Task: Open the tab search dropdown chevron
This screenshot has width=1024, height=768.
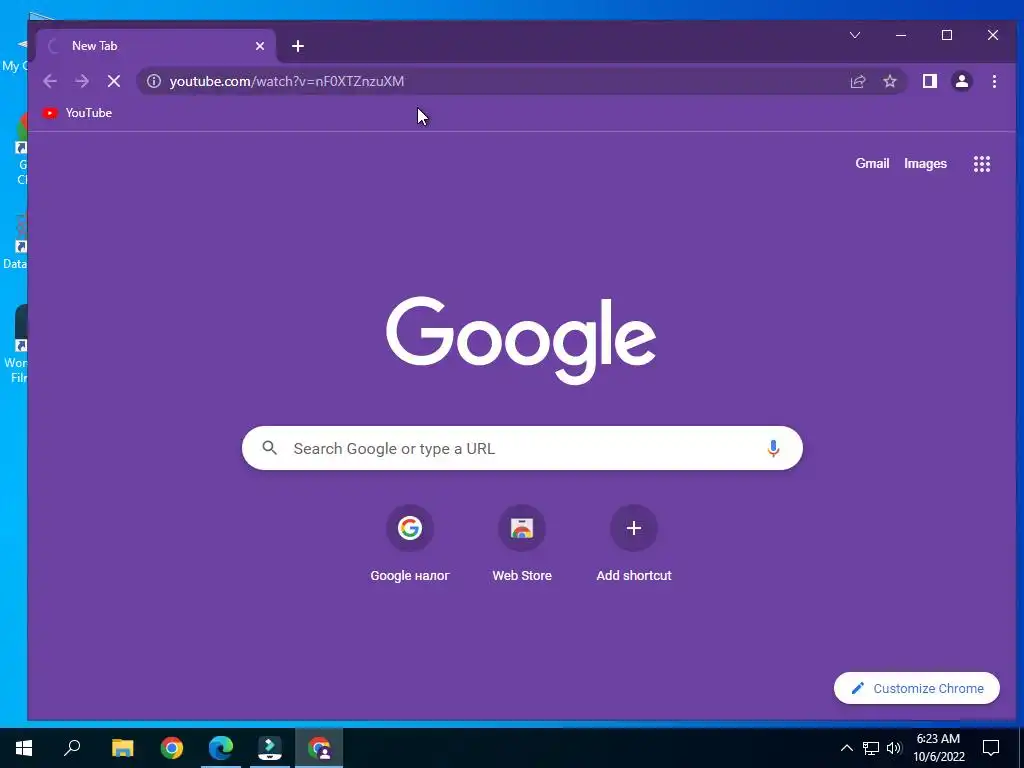Action: (x=854, y=35)
